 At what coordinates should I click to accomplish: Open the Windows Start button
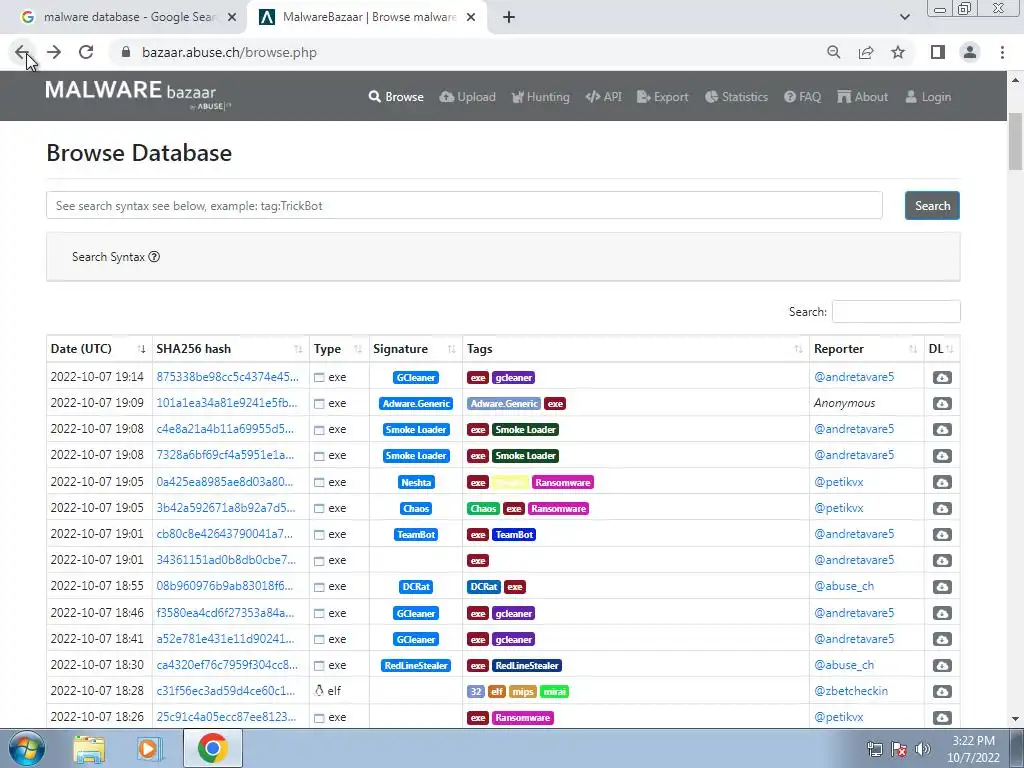(27, 748)
